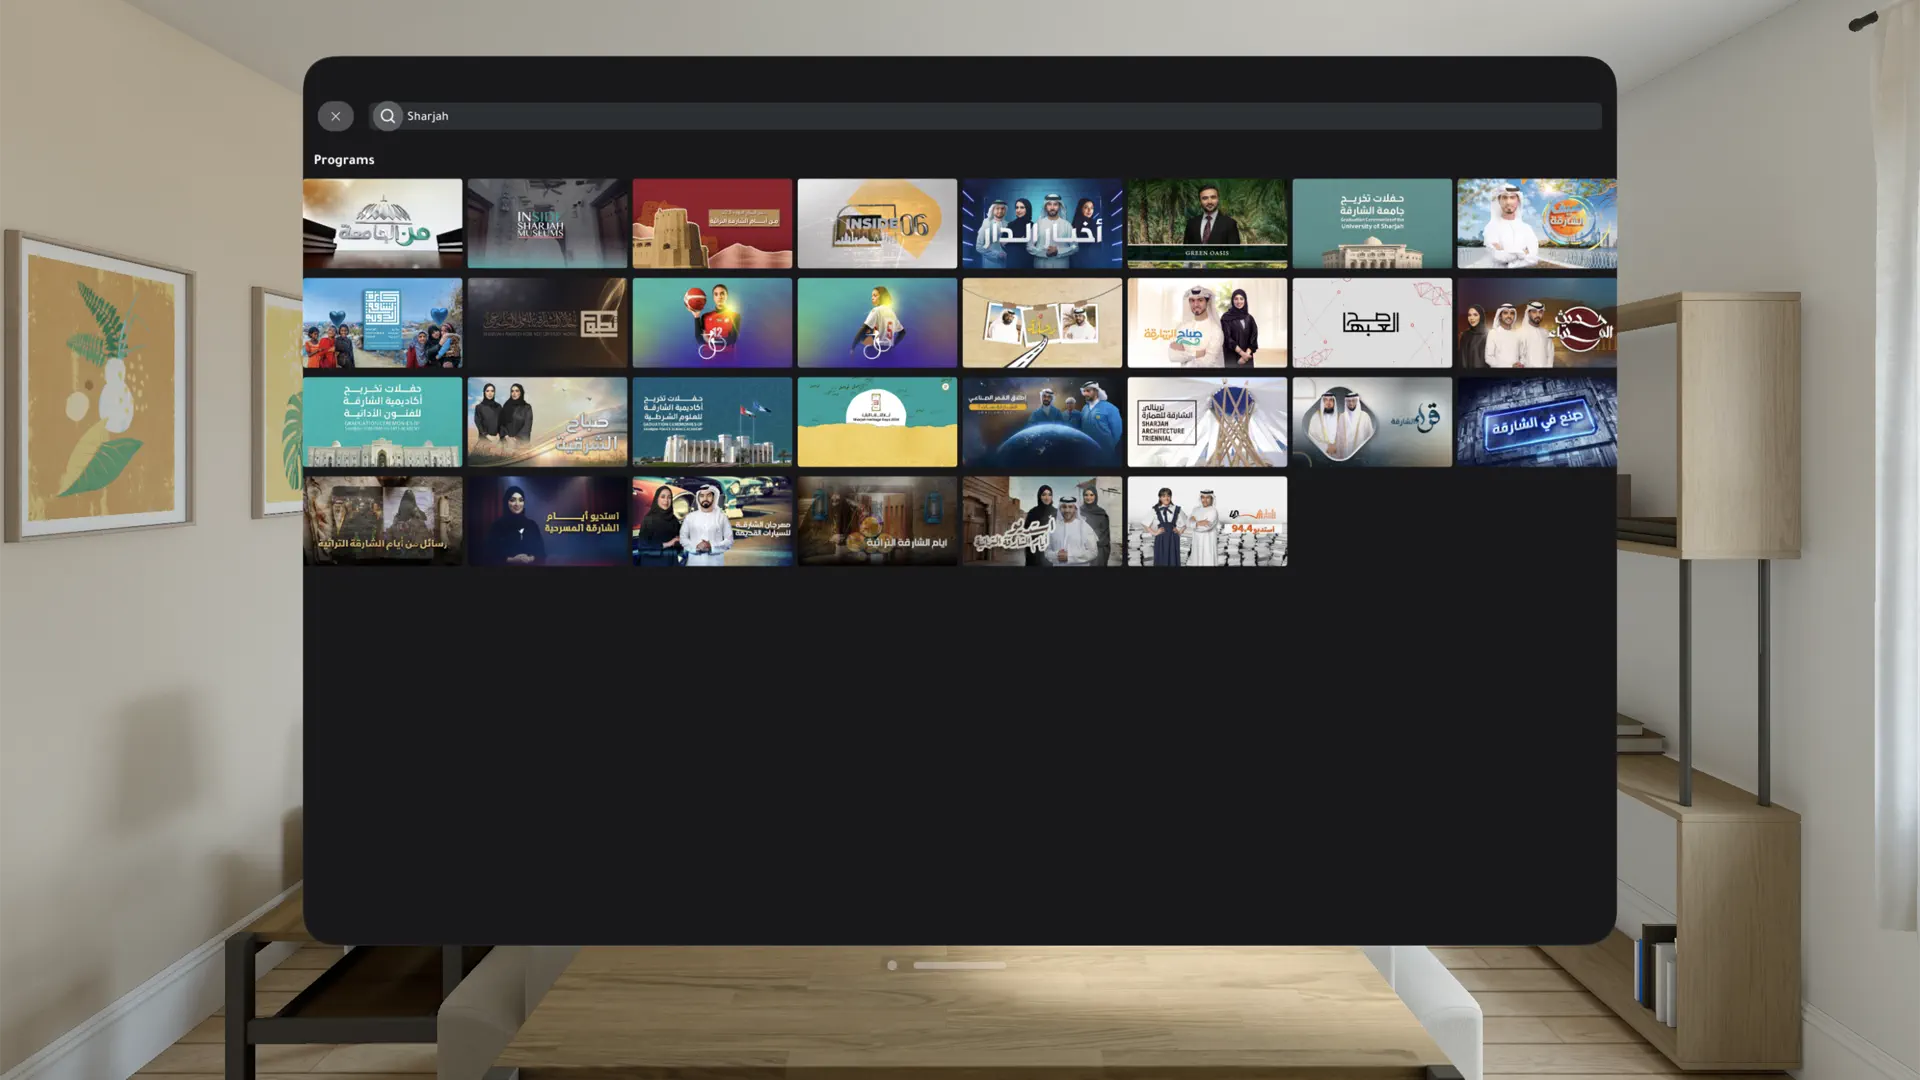Open the Sharjah Architecture Triennial program
This screenshot has width=1920, height=1080.
pyautogui.click(x=1207, y=421)
